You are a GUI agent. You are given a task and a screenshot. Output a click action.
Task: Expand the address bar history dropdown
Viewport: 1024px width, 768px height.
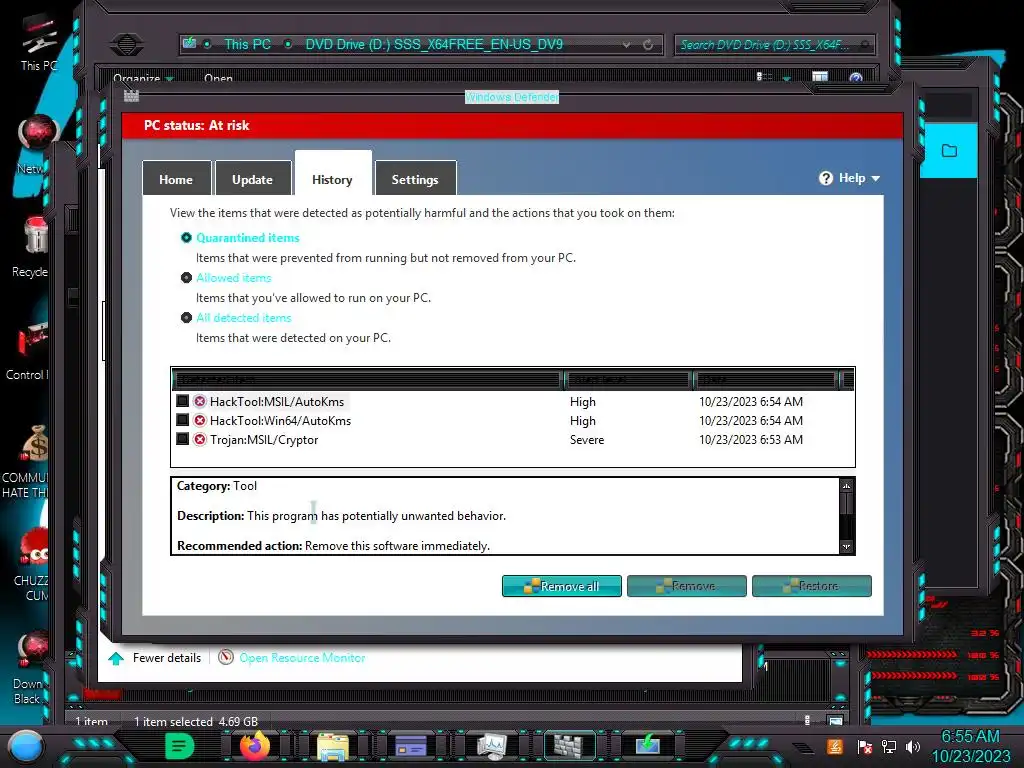click(x=626, y=45)
